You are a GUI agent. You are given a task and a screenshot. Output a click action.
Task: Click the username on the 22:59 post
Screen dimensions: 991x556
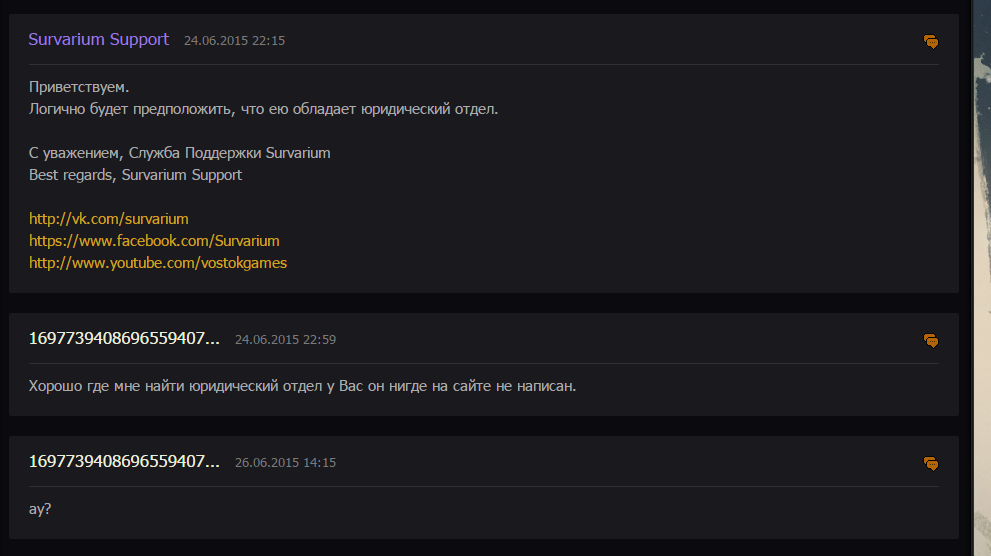tap(124, 339)
